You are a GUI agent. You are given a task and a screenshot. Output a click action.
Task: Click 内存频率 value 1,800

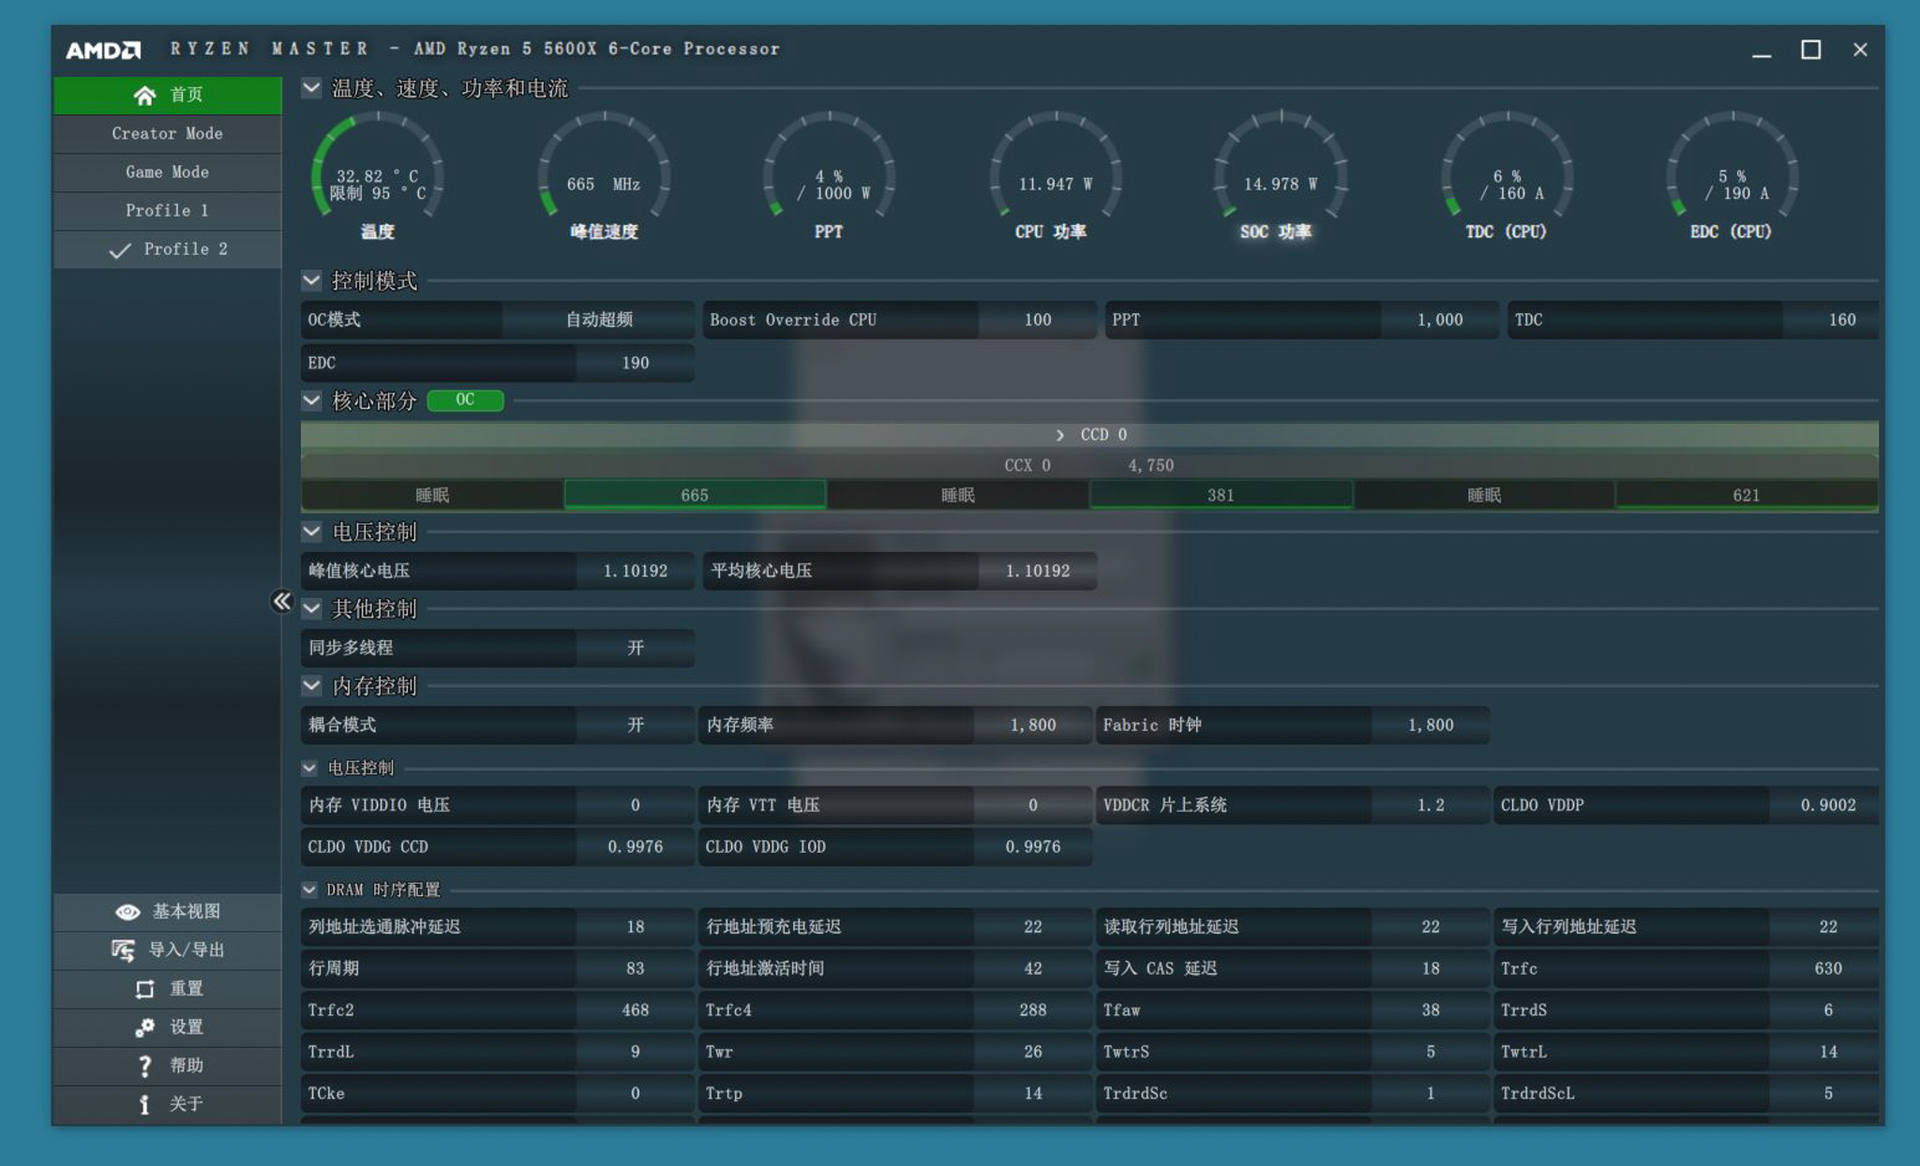1033,725
